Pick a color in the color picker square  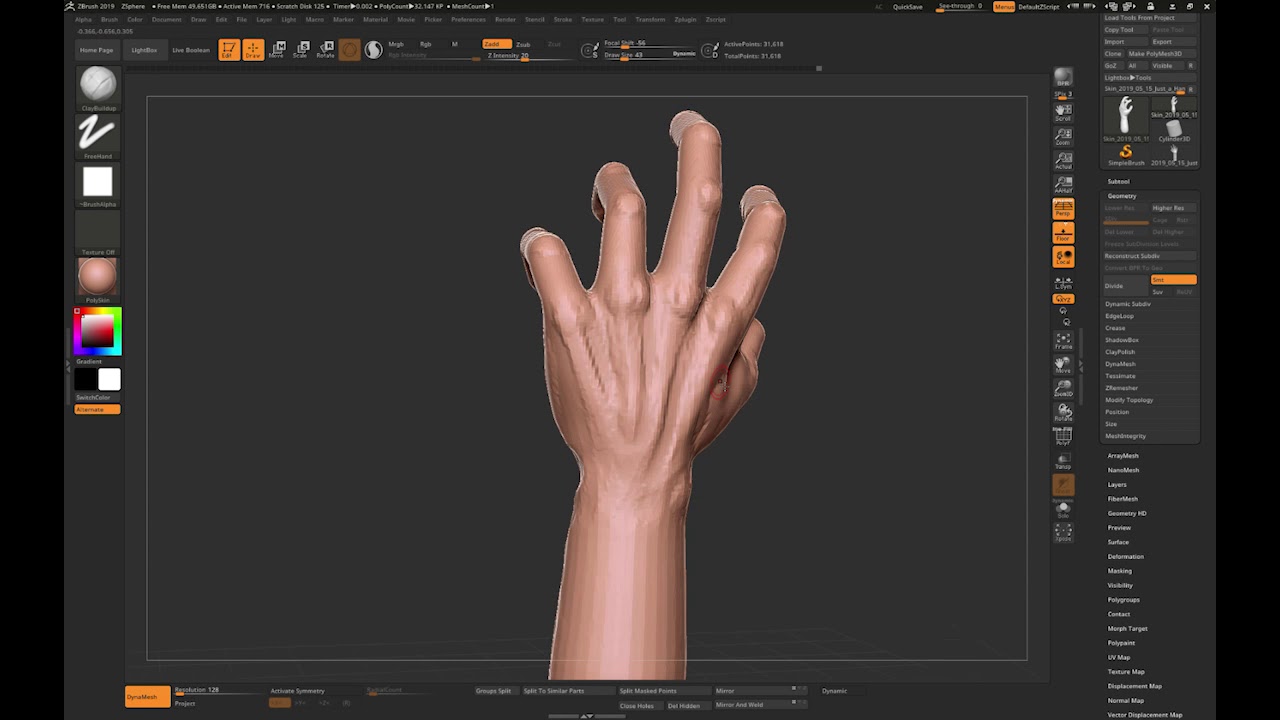pos(98,331)
